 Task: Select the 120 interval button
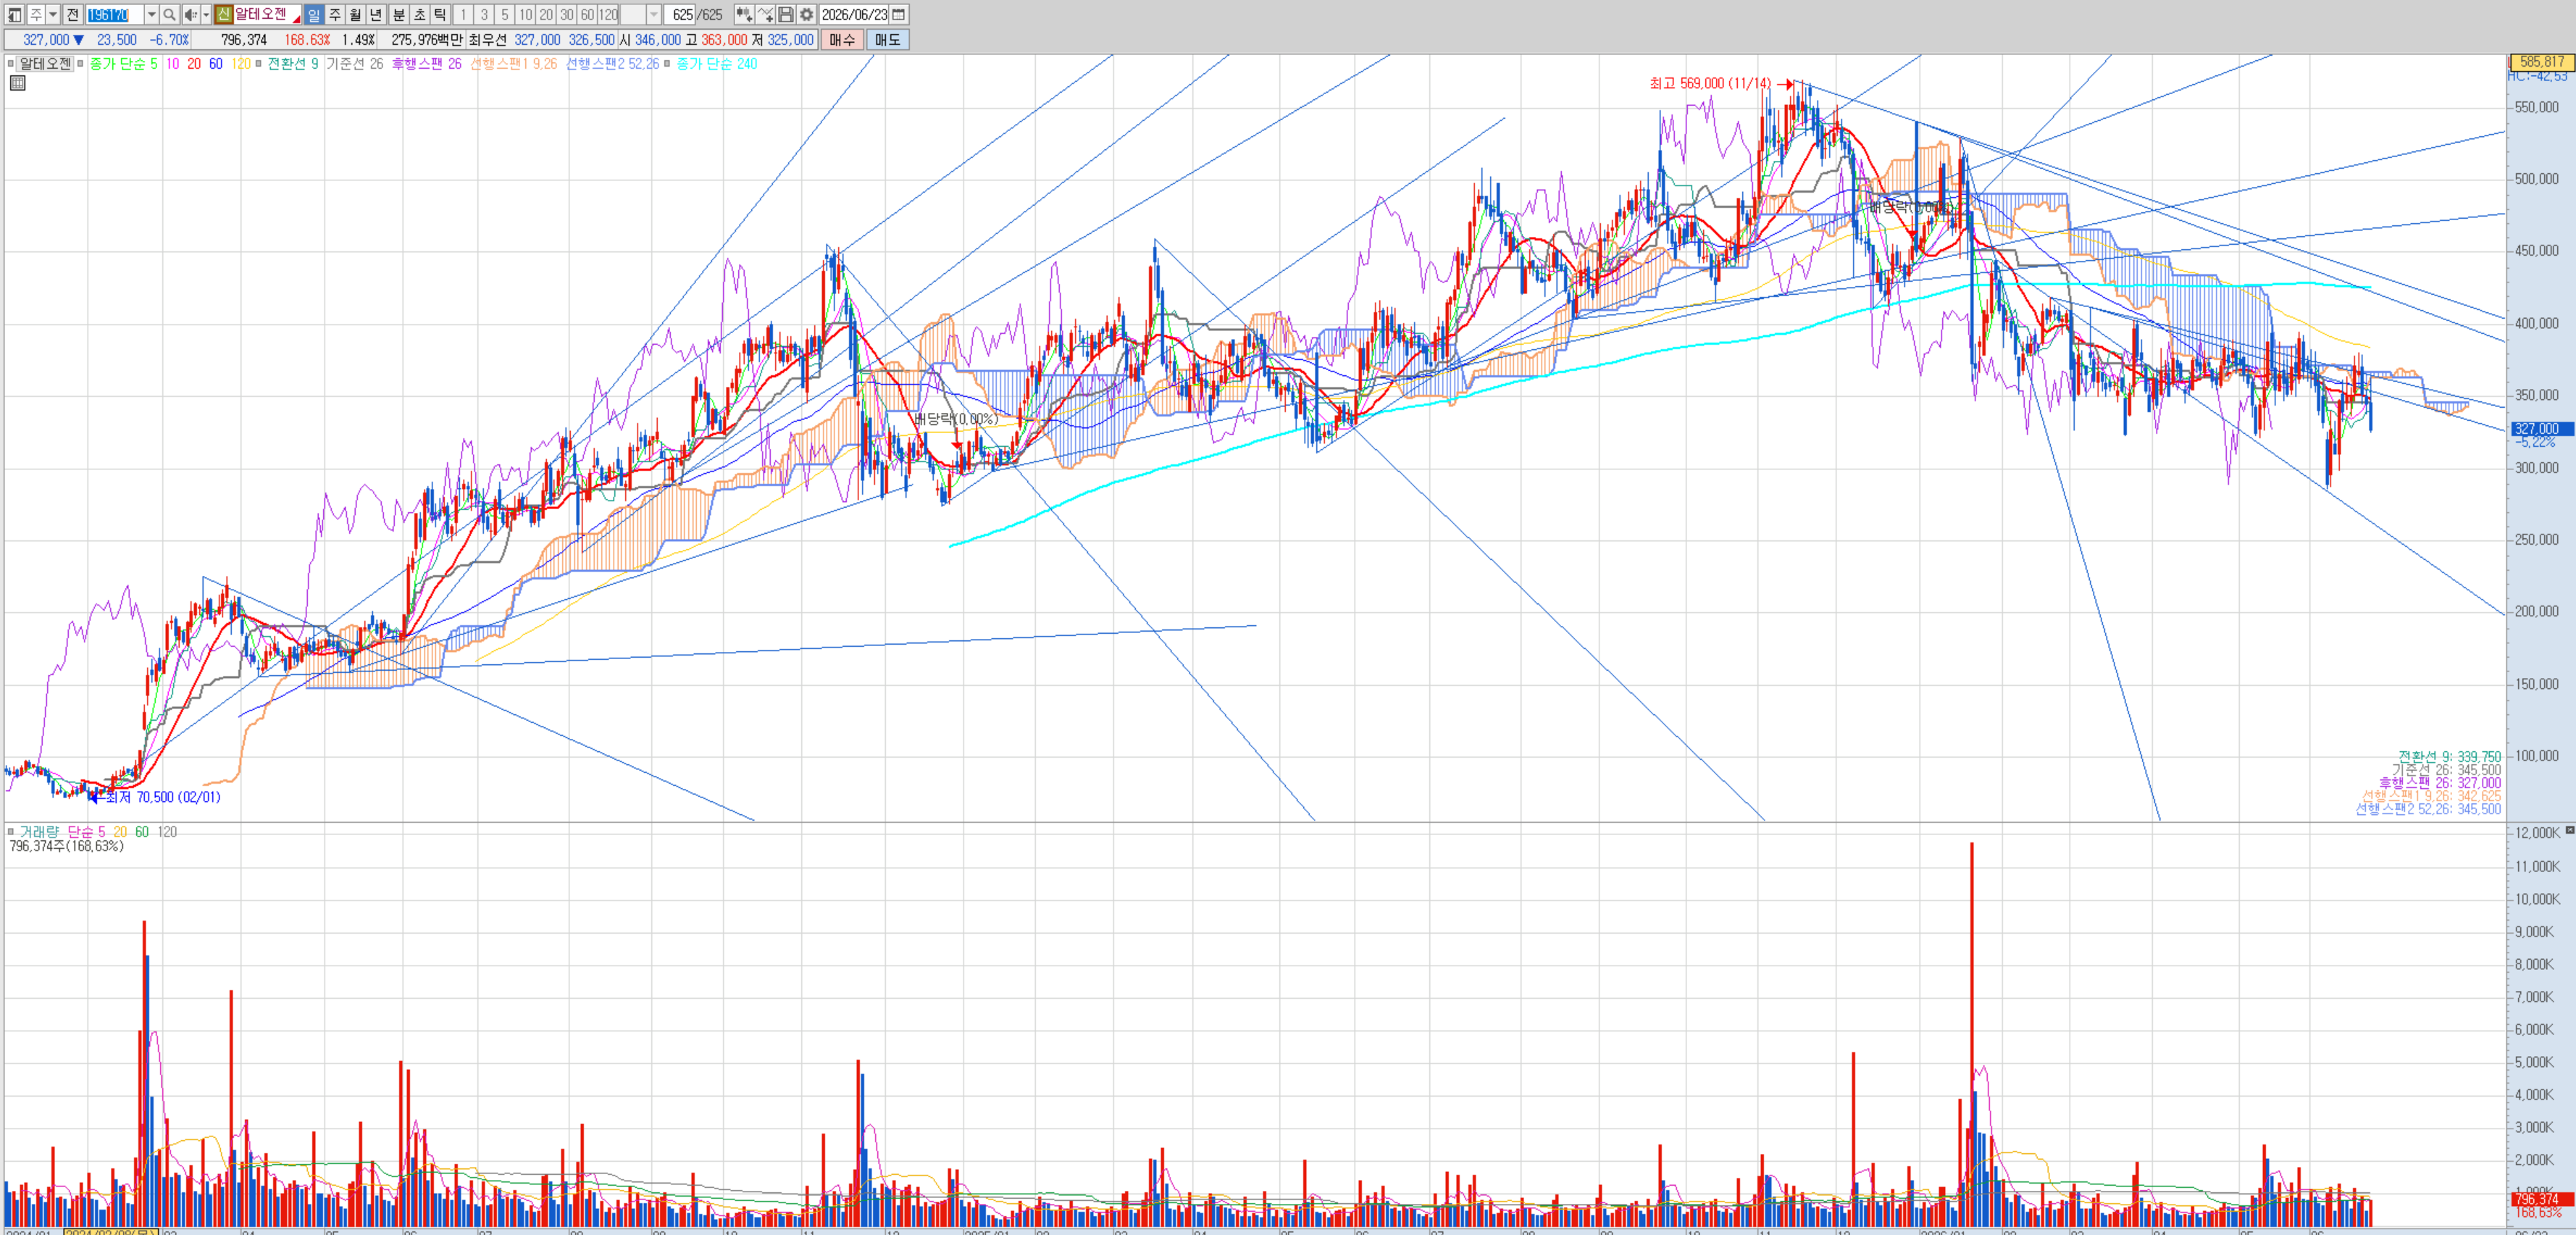tap(609, 14)
